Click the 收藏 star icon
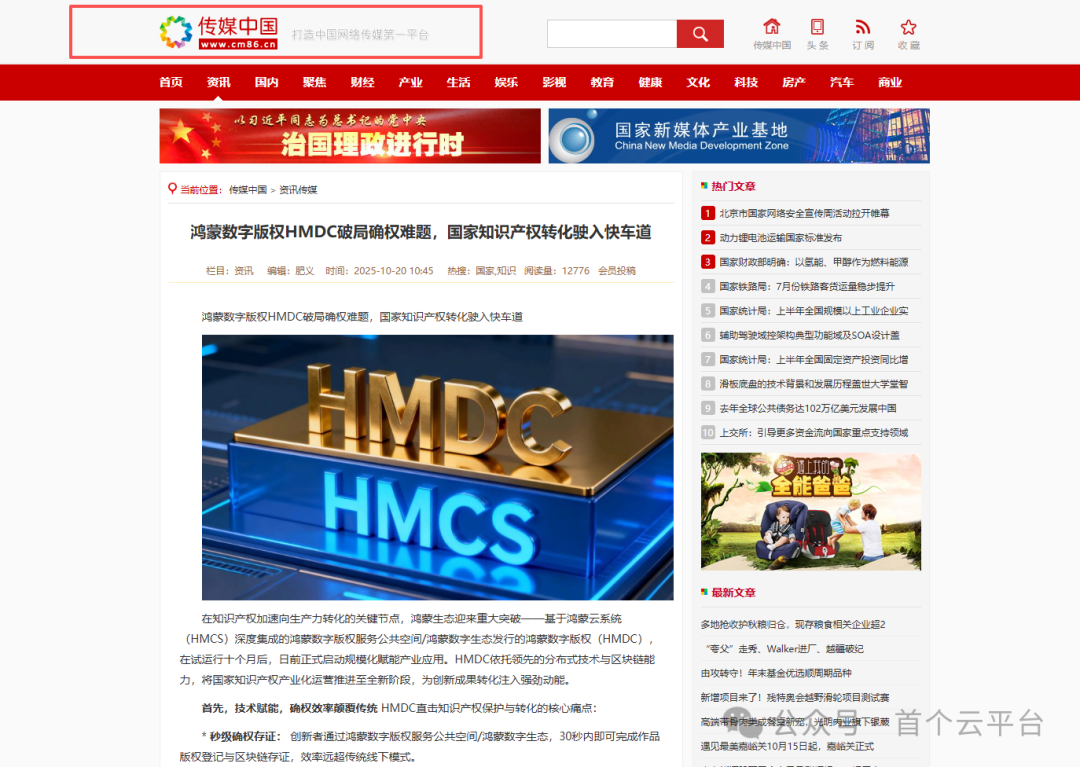Image resolution: width=1080 pixels, height=767 pixels. pos(908,28)
